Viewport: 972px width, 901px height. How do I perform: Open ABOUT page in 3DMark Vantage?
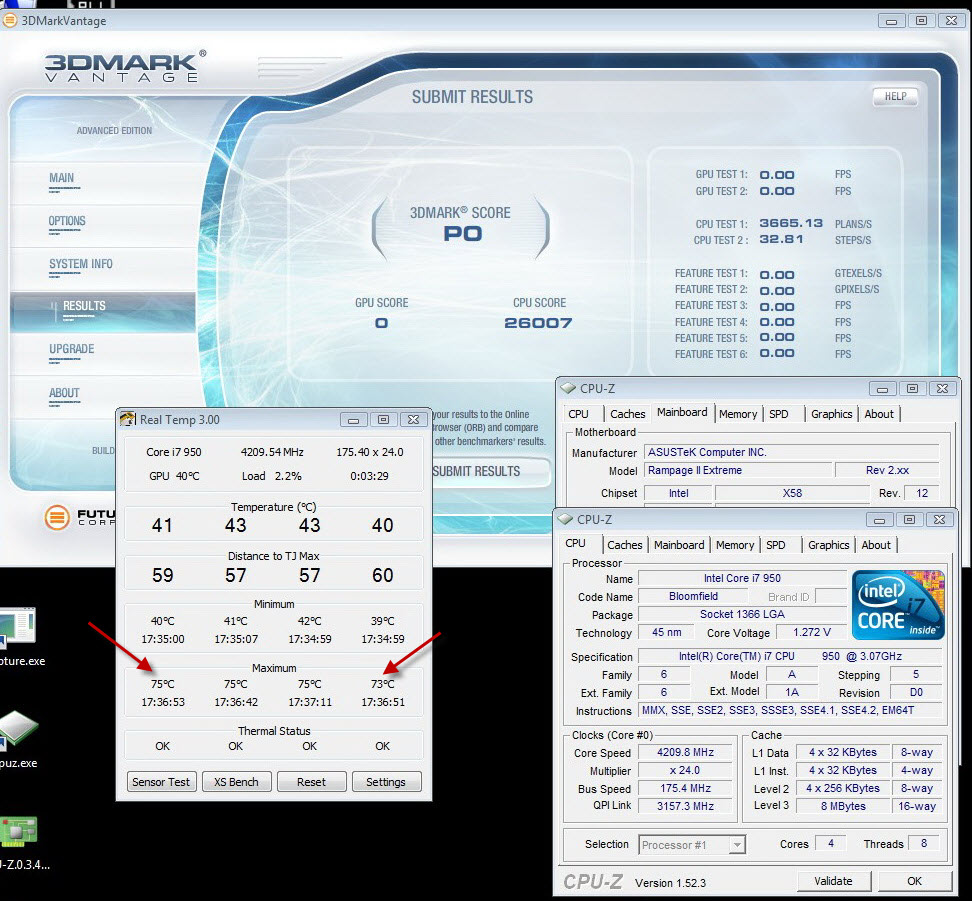[64, 393]
